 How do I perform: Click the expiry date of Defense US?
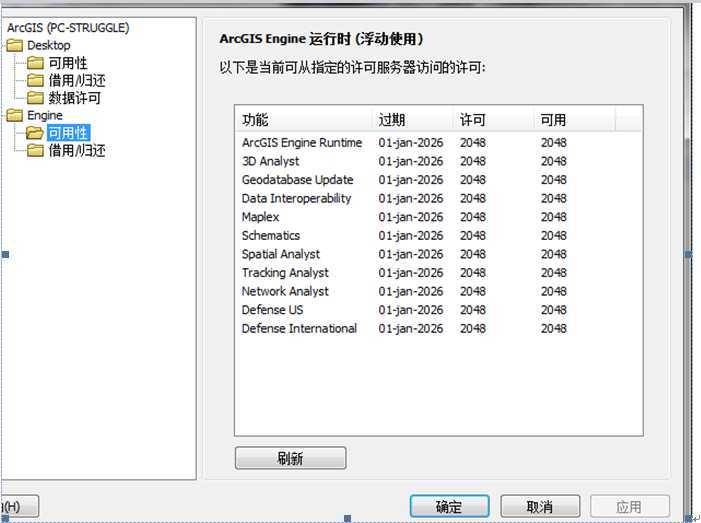(x=411, y=310)
